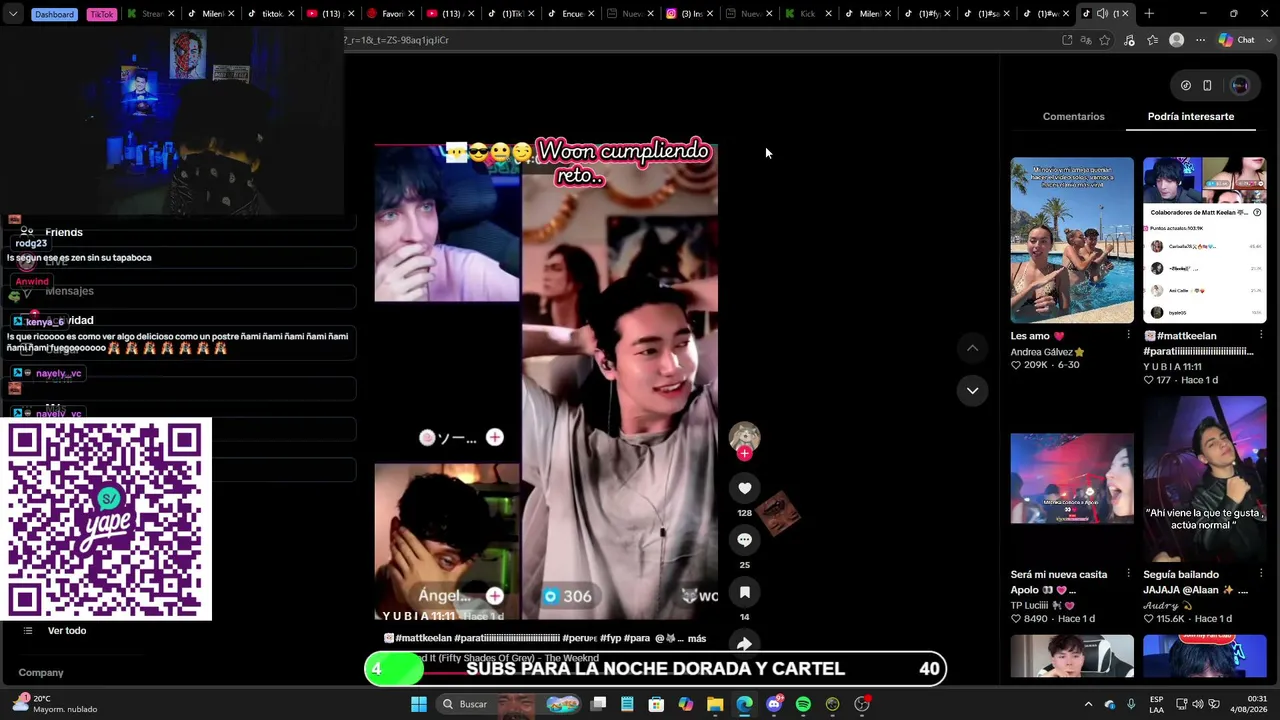Save the video with the bookmark icon
Image resolution: width=1280 pixels, height=720 pixels.
pos(744,592)
